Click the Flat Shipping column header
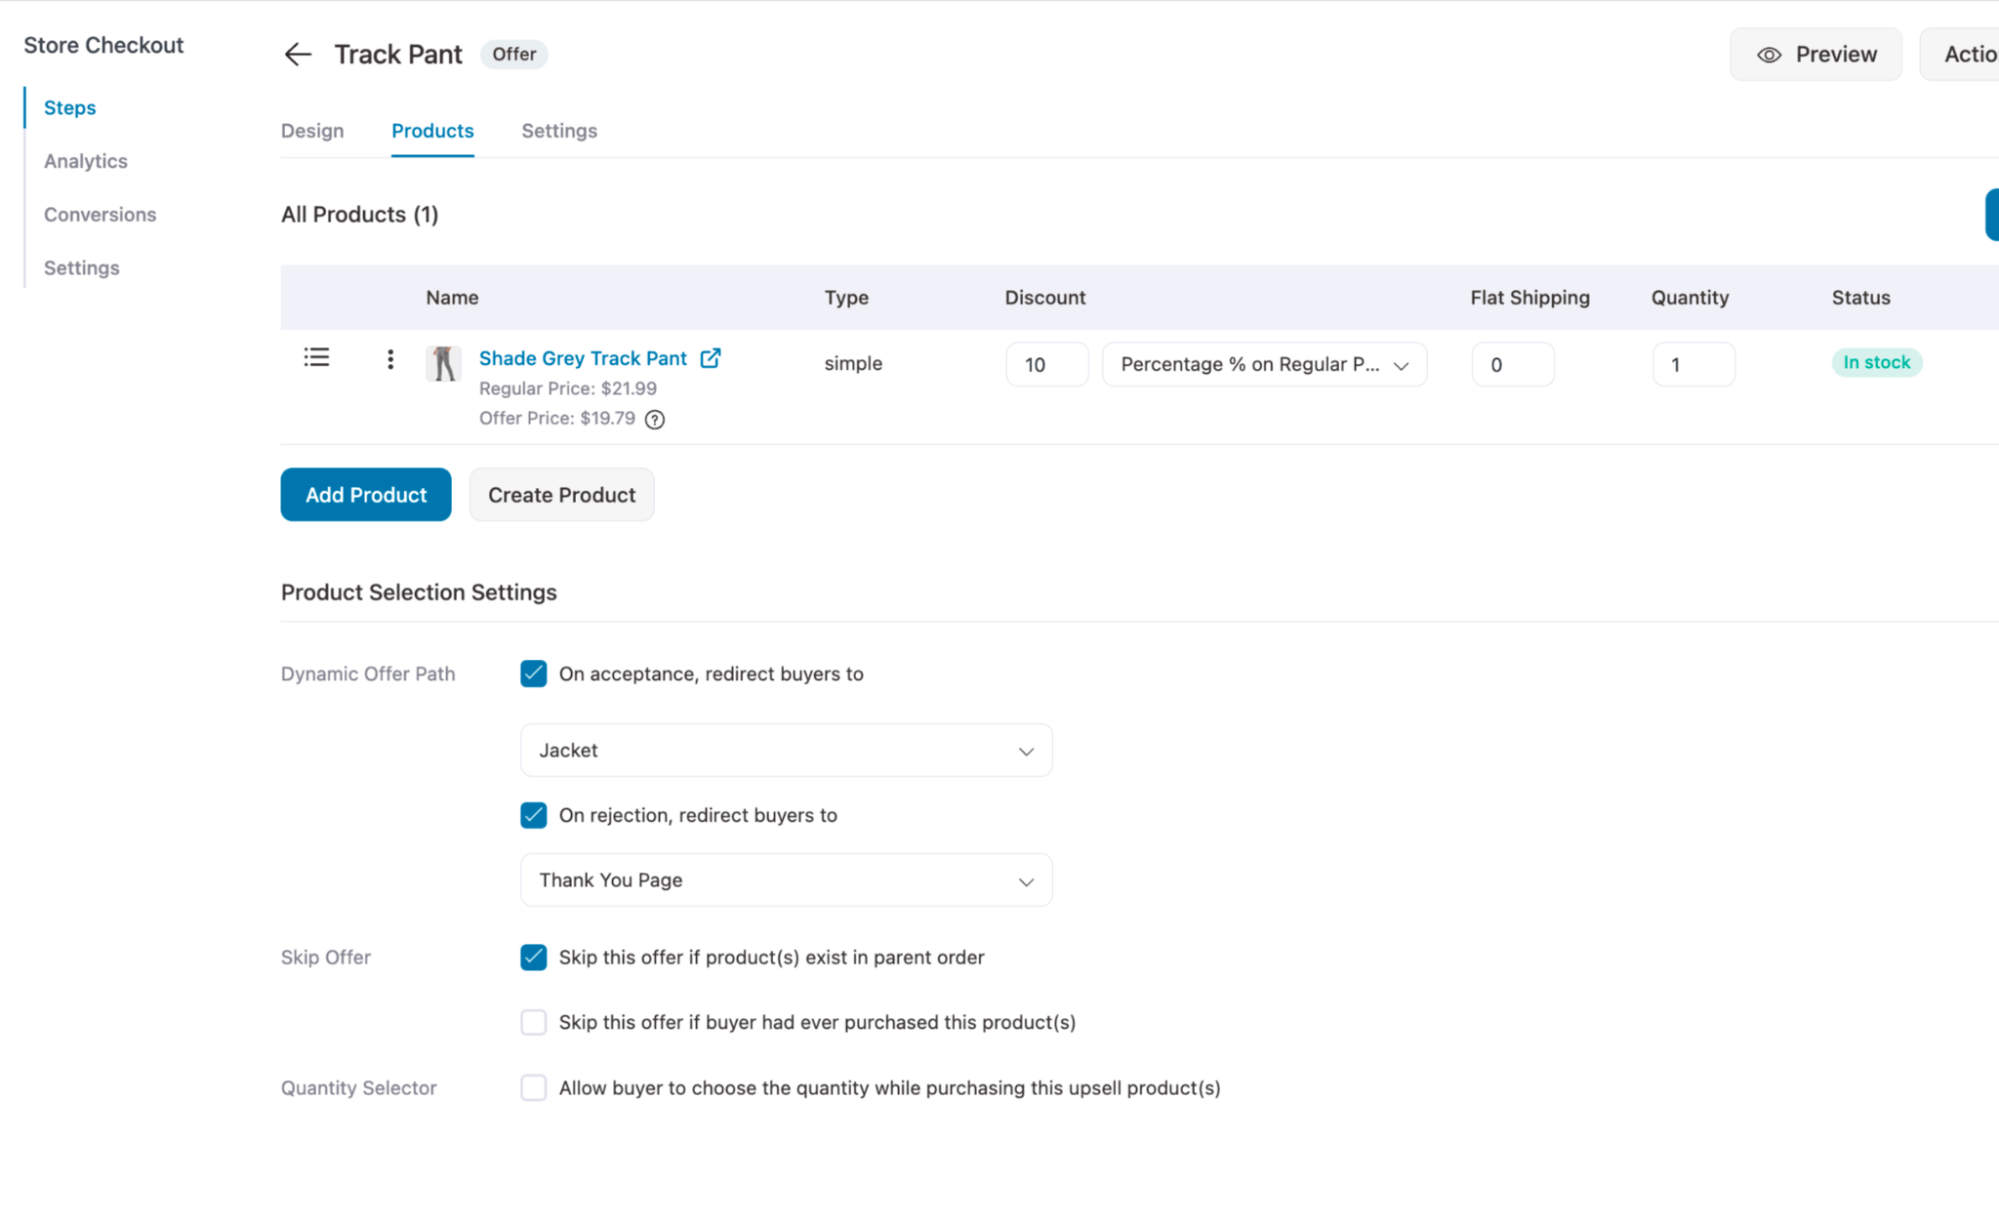Viewport: 1999px width, 1224px height. point(1530,298)
